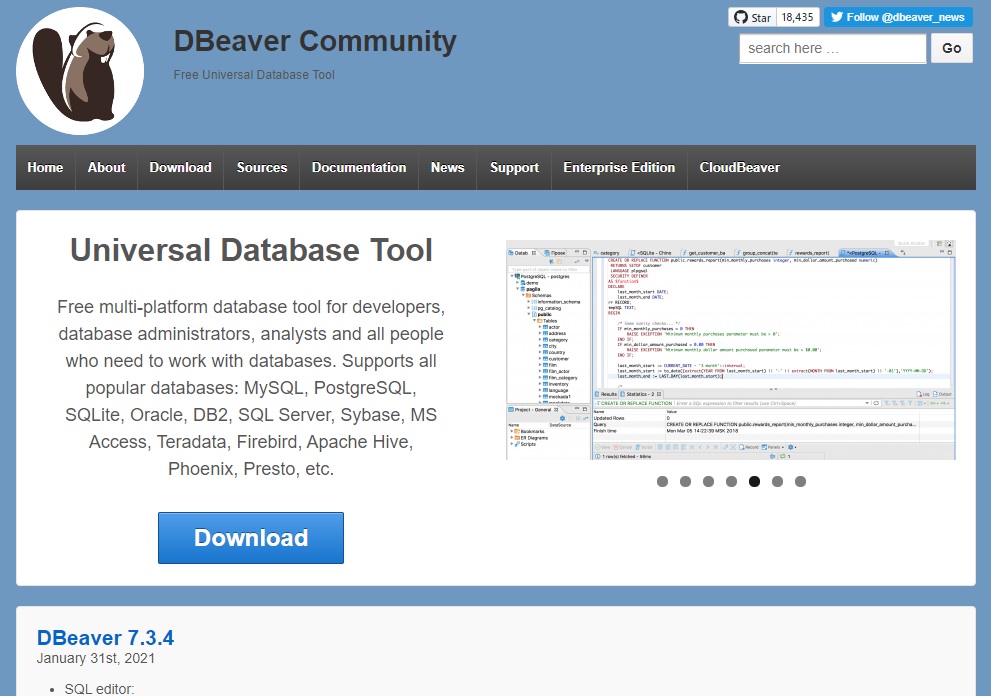Viewport: 991px width, 696px height.
Task: Open the 18,435 star count link
Action: [x=798, y=17]
